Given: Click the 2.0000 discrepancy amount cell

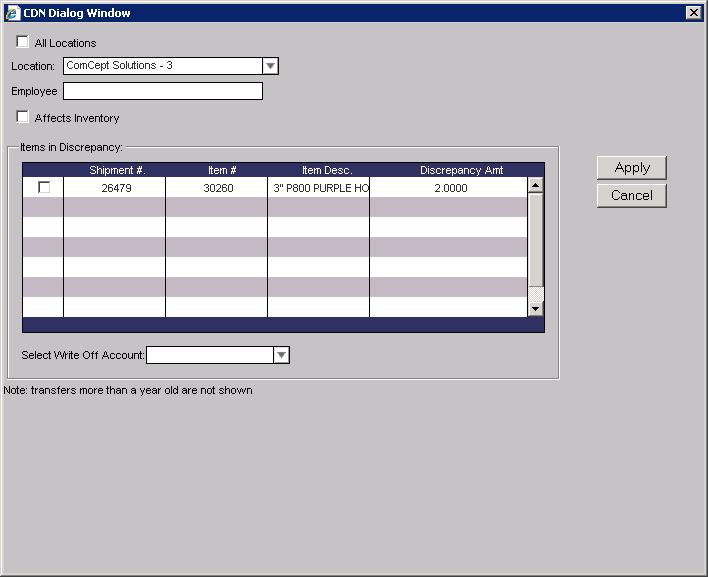Looking at the screenshot, I should tap(450, 188).
